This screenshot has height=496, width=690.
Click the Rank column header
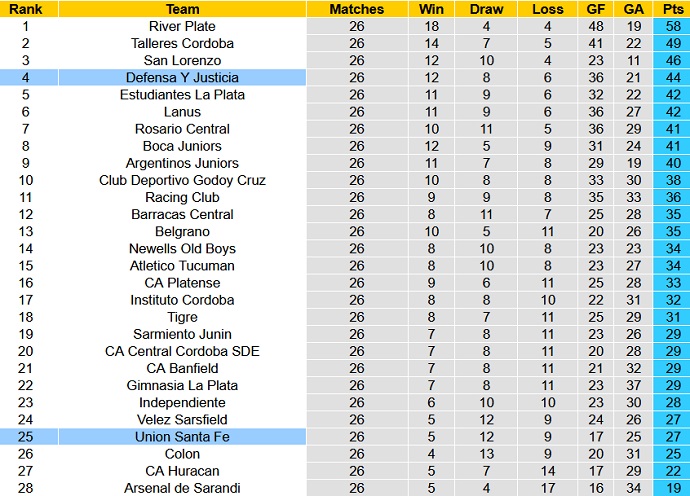click(24, 9)
